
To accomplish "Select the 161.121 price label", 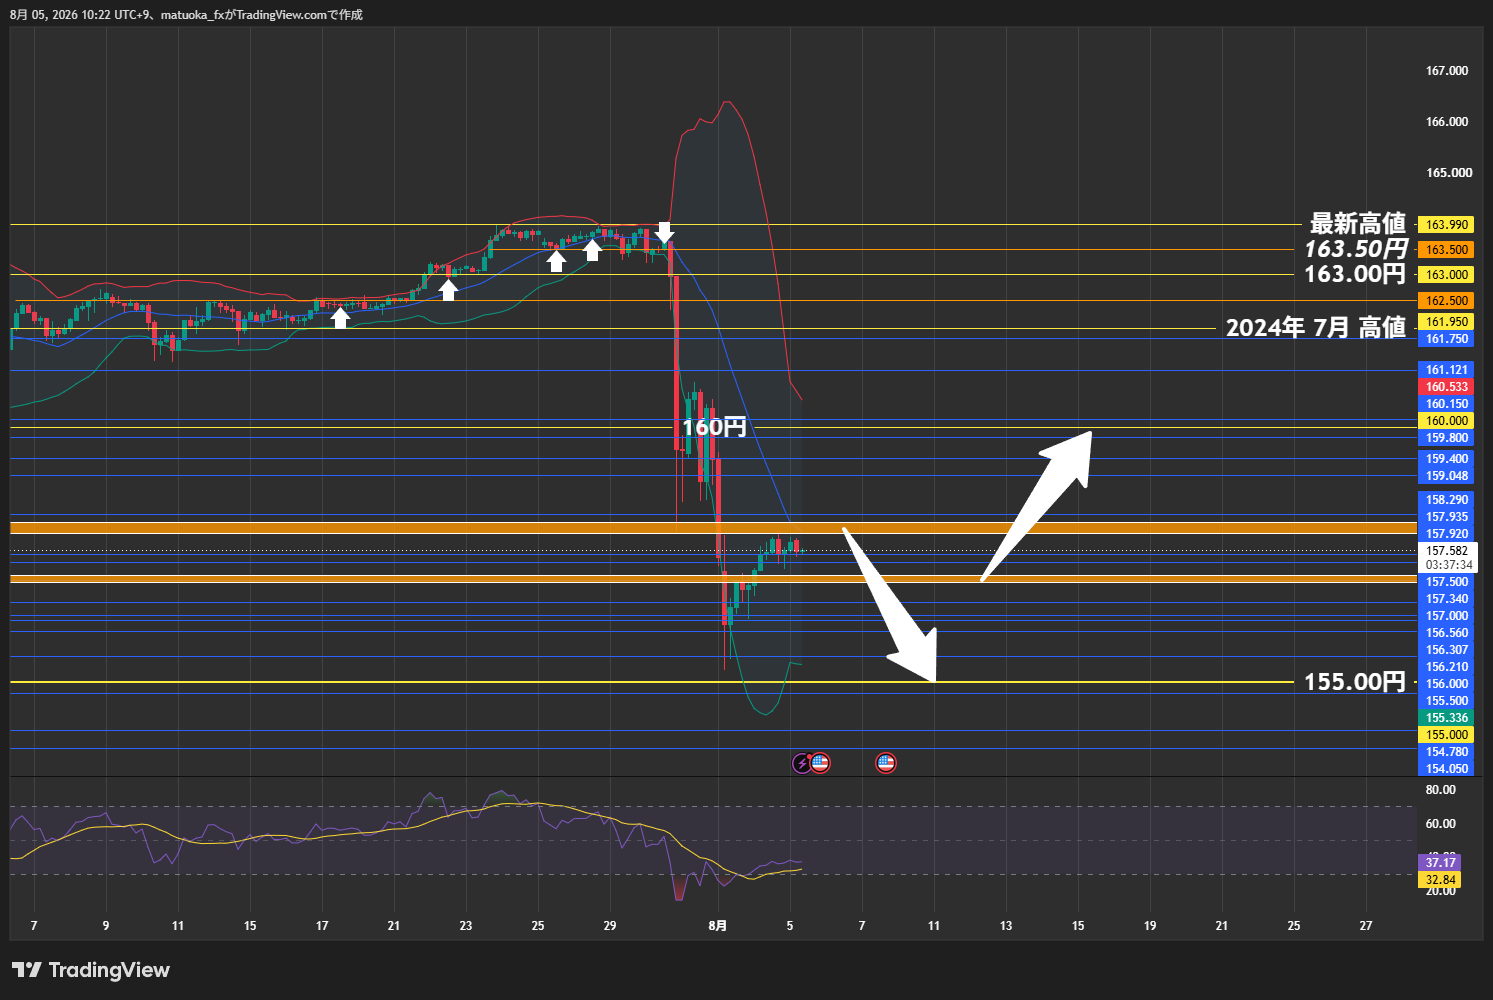I will (x=1446, y=370).
